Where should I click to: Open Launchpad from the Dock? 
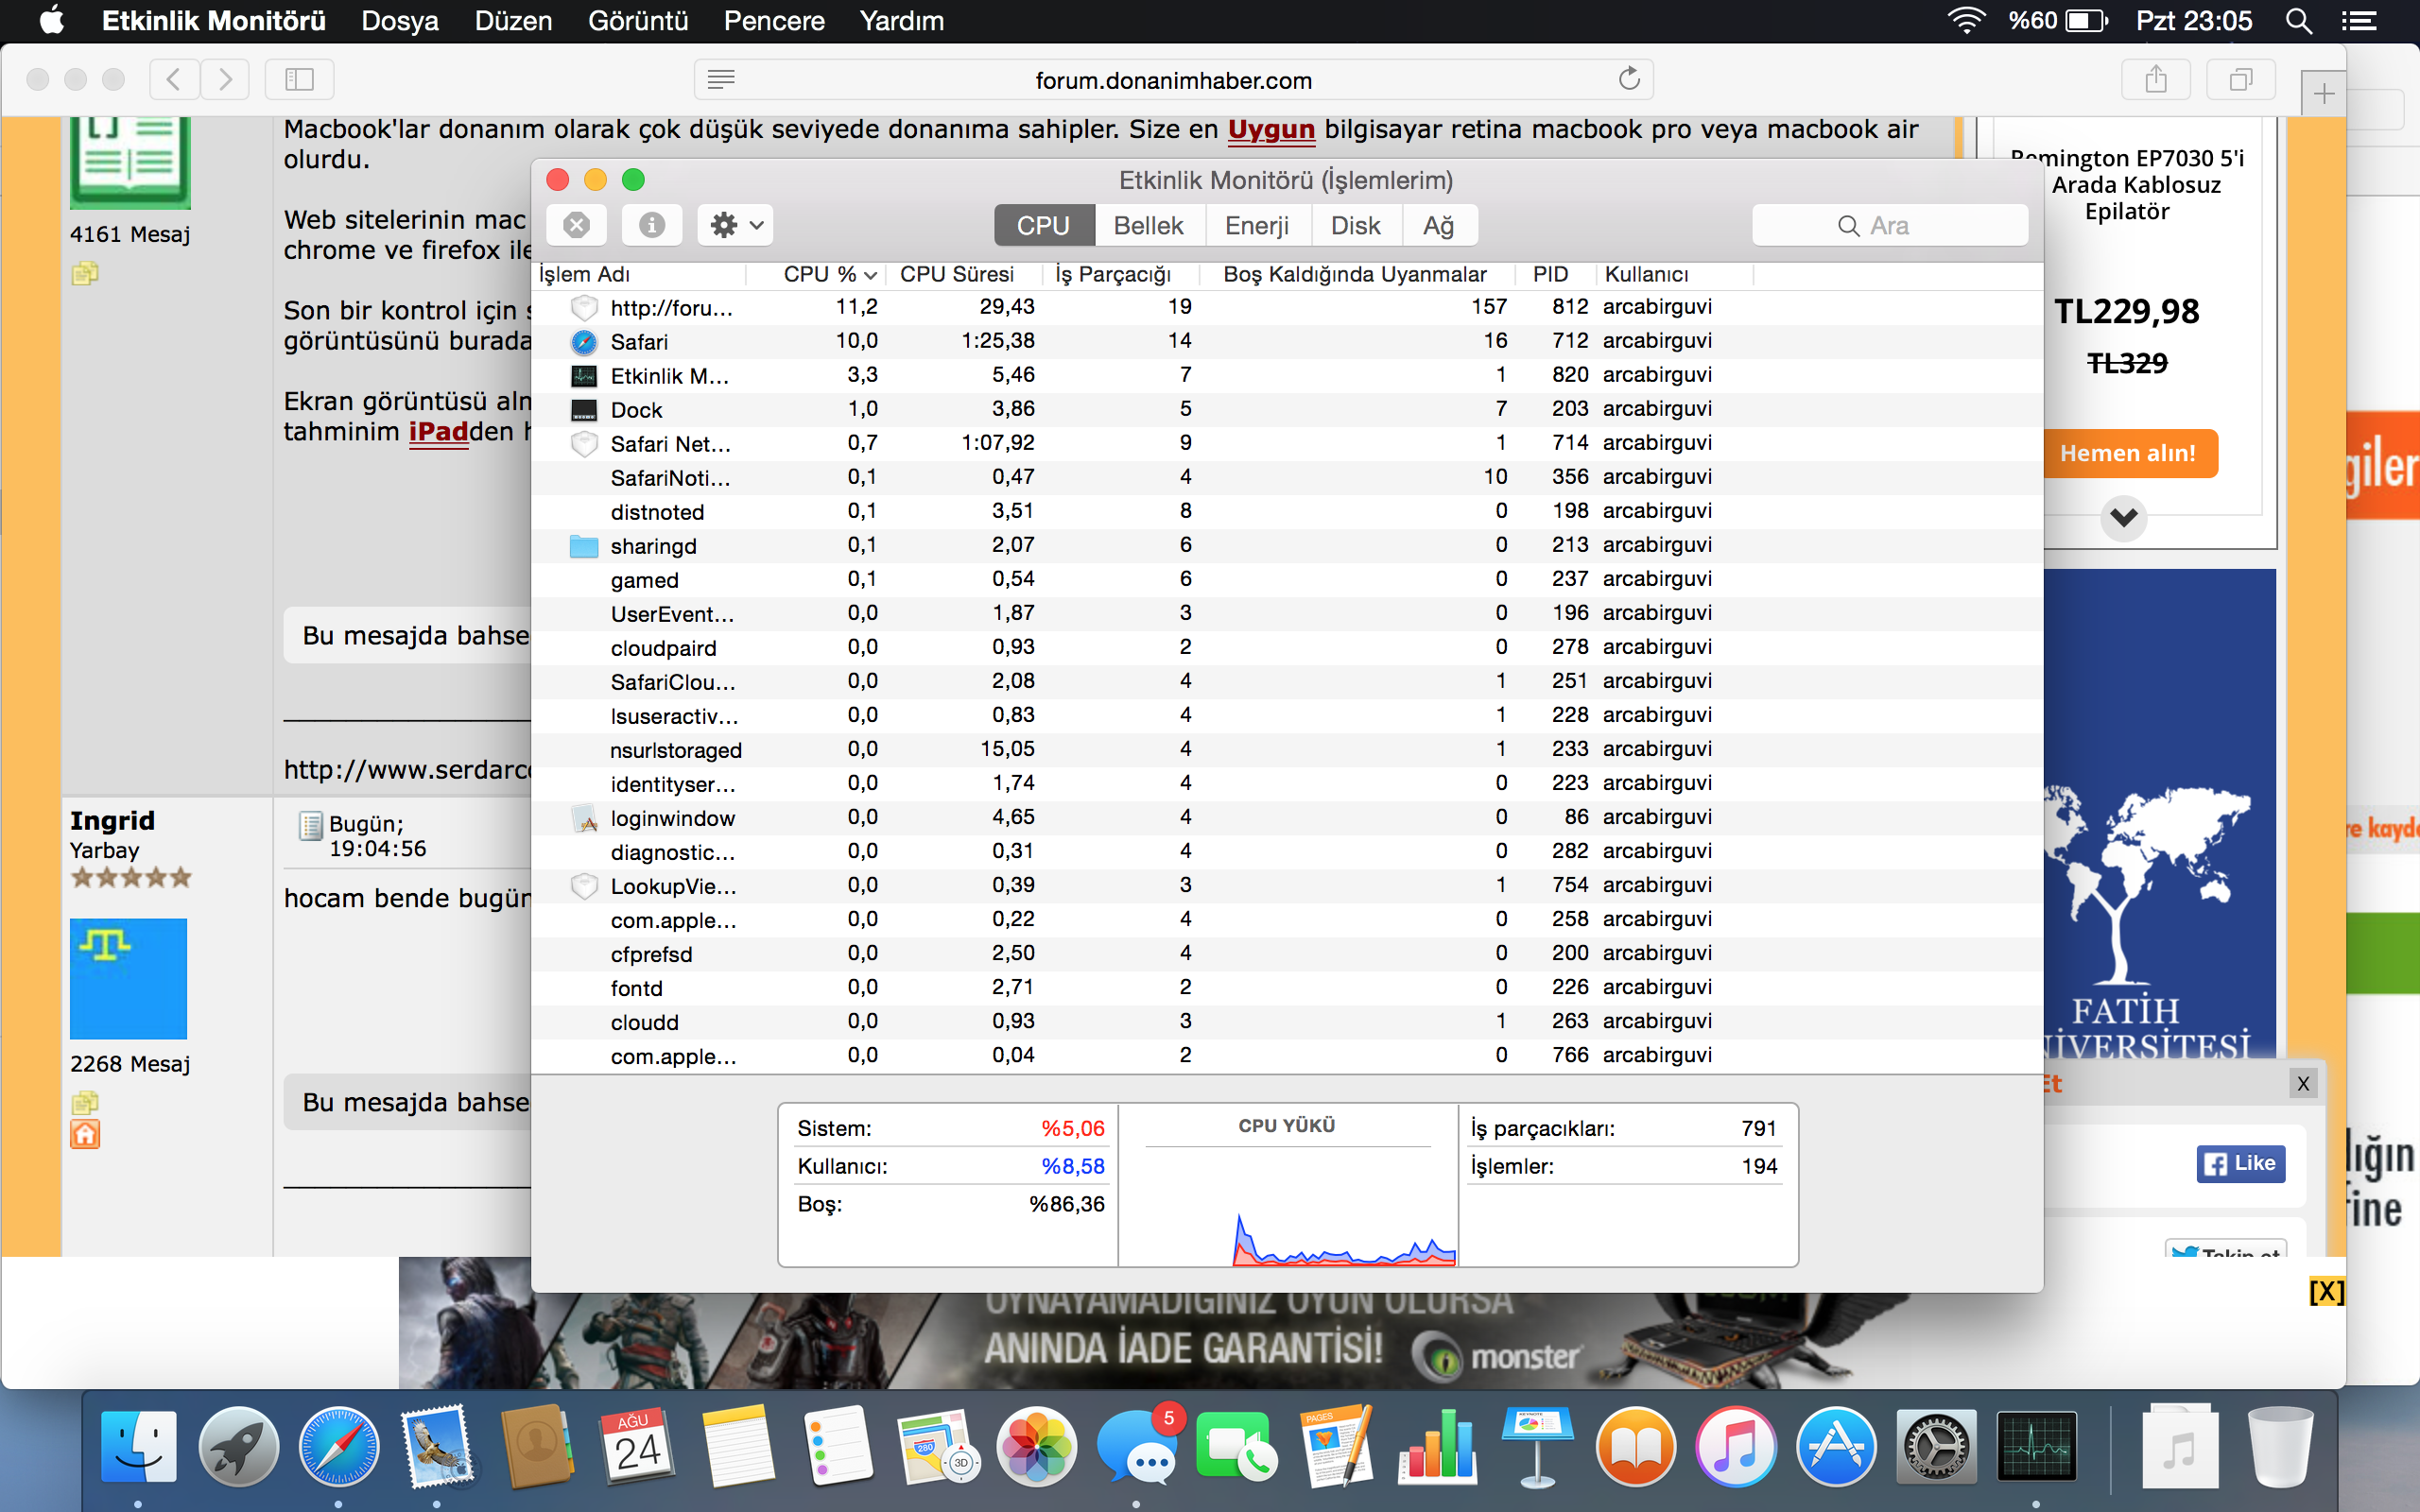tap(238, 1446)
